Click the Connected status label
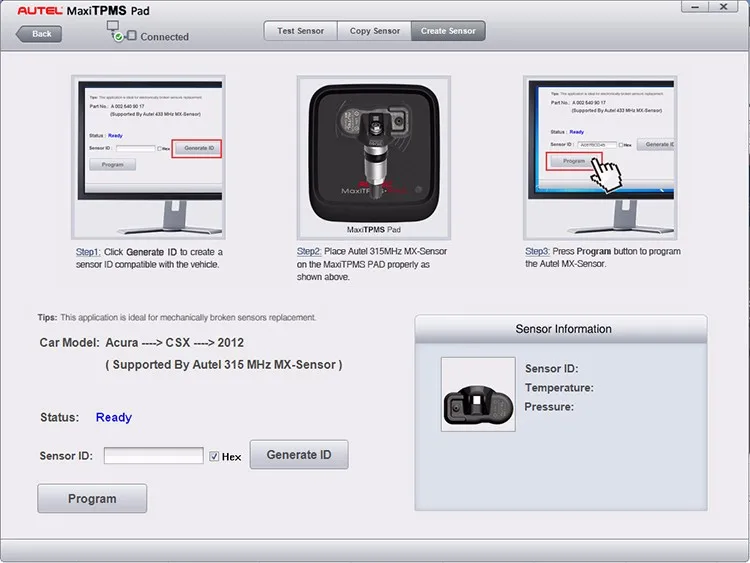 pyautogui.click(x=165, y=37)
